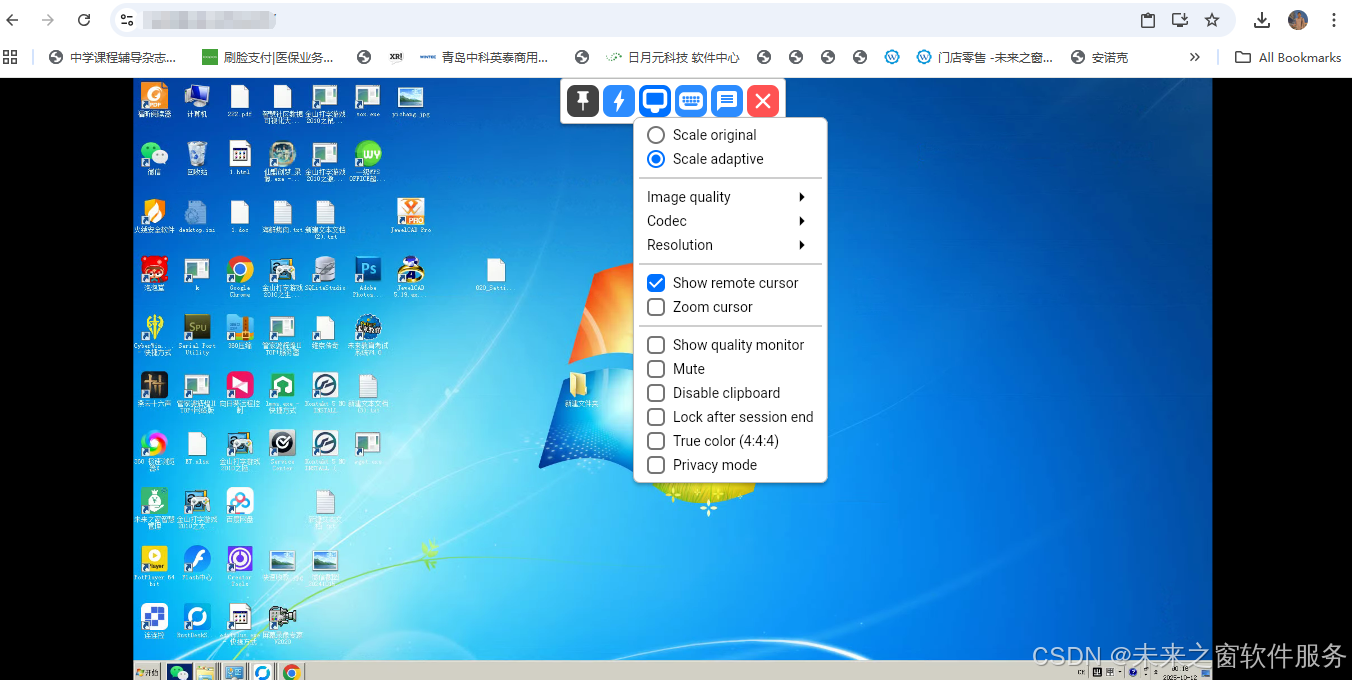Select the Creator Tools desktop icon
The width and height of the screenshot is (1352, 680).
click(240, 561)
